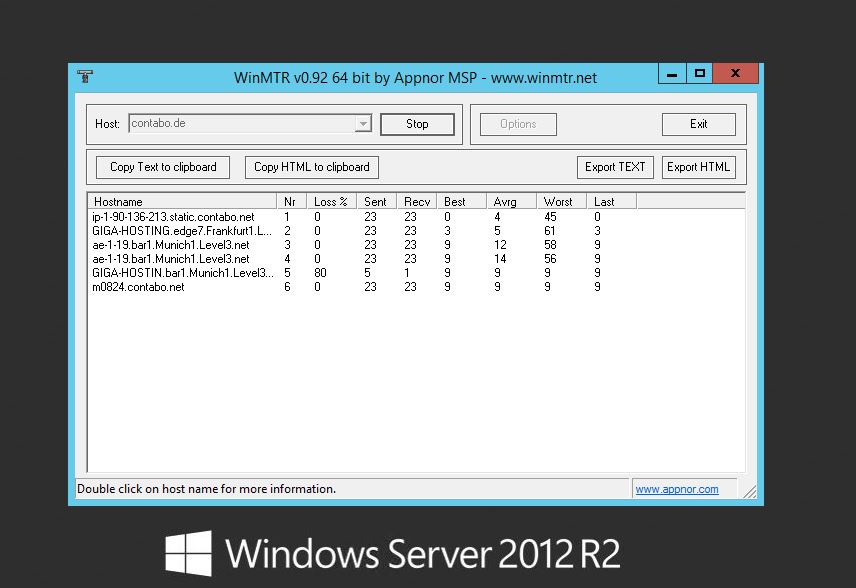Maximize the WinMTR window

(x=700, y=74)
